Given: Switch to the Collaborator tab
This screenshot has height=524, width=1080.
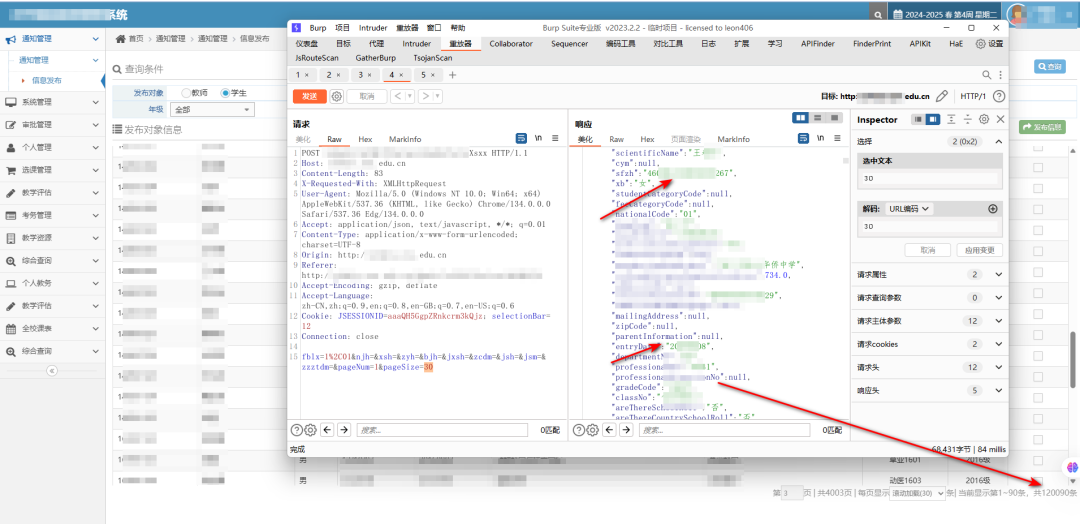Looking at the screenshot, I should tap(511, 43).
